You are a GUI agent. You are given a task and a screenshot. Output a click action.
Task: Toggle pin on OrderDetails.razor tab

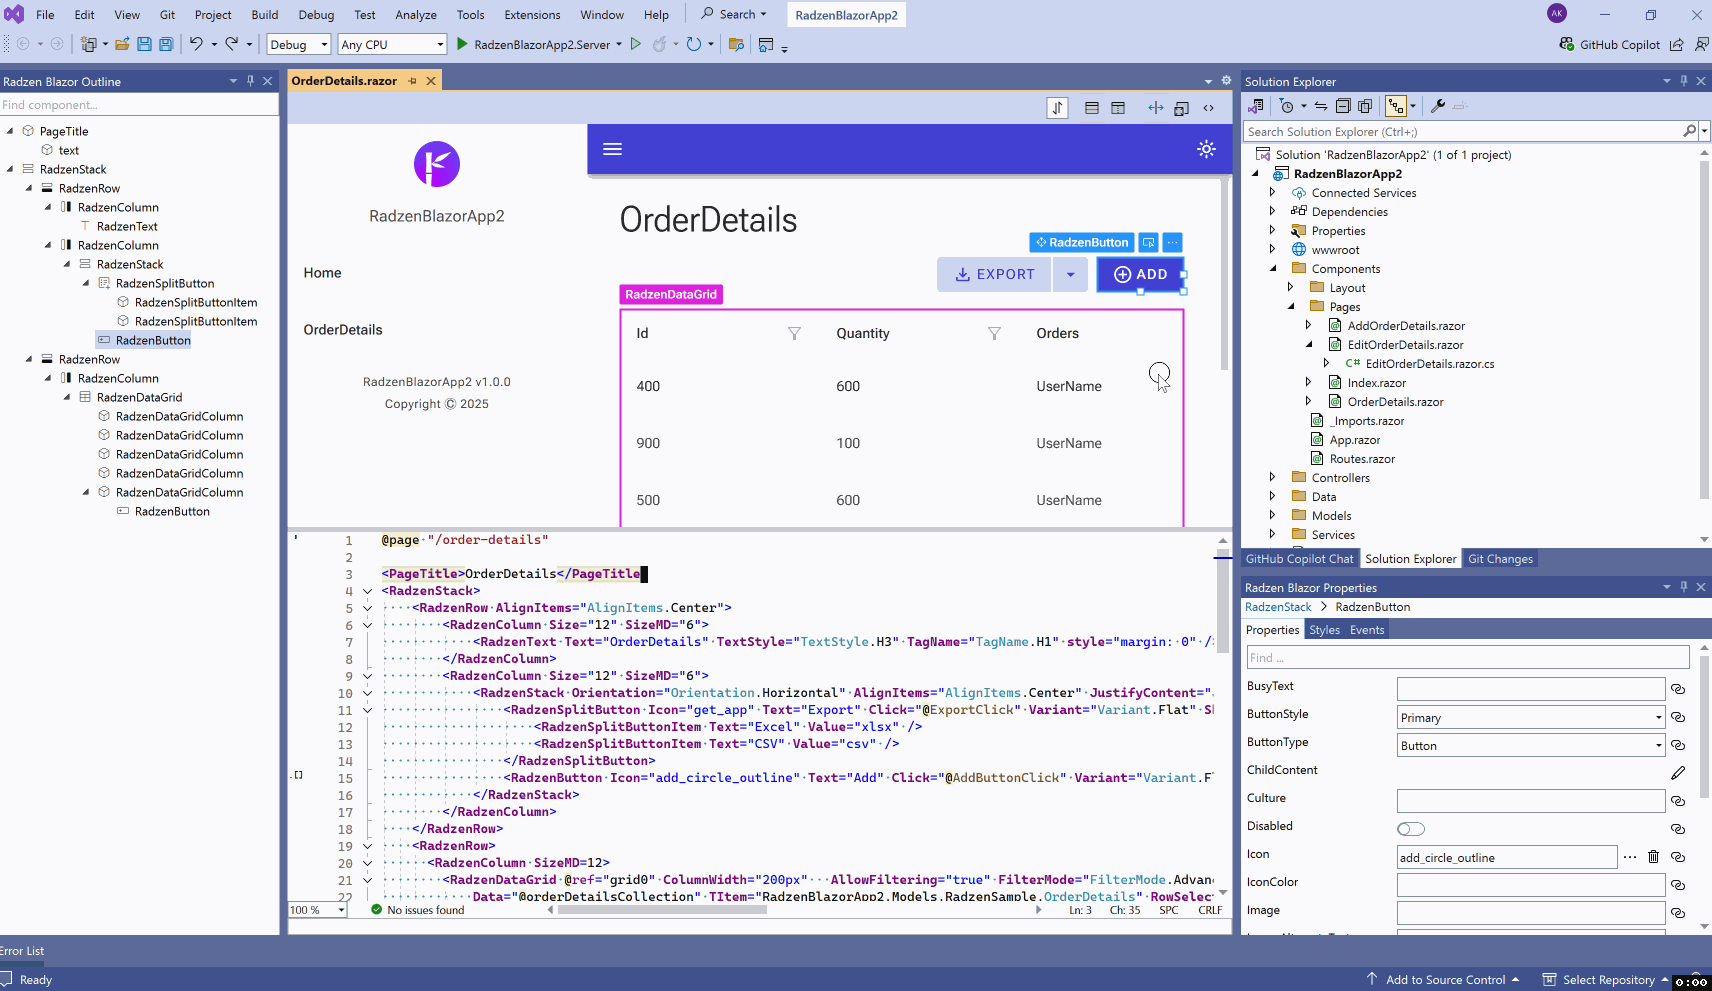tap(412, 81)
